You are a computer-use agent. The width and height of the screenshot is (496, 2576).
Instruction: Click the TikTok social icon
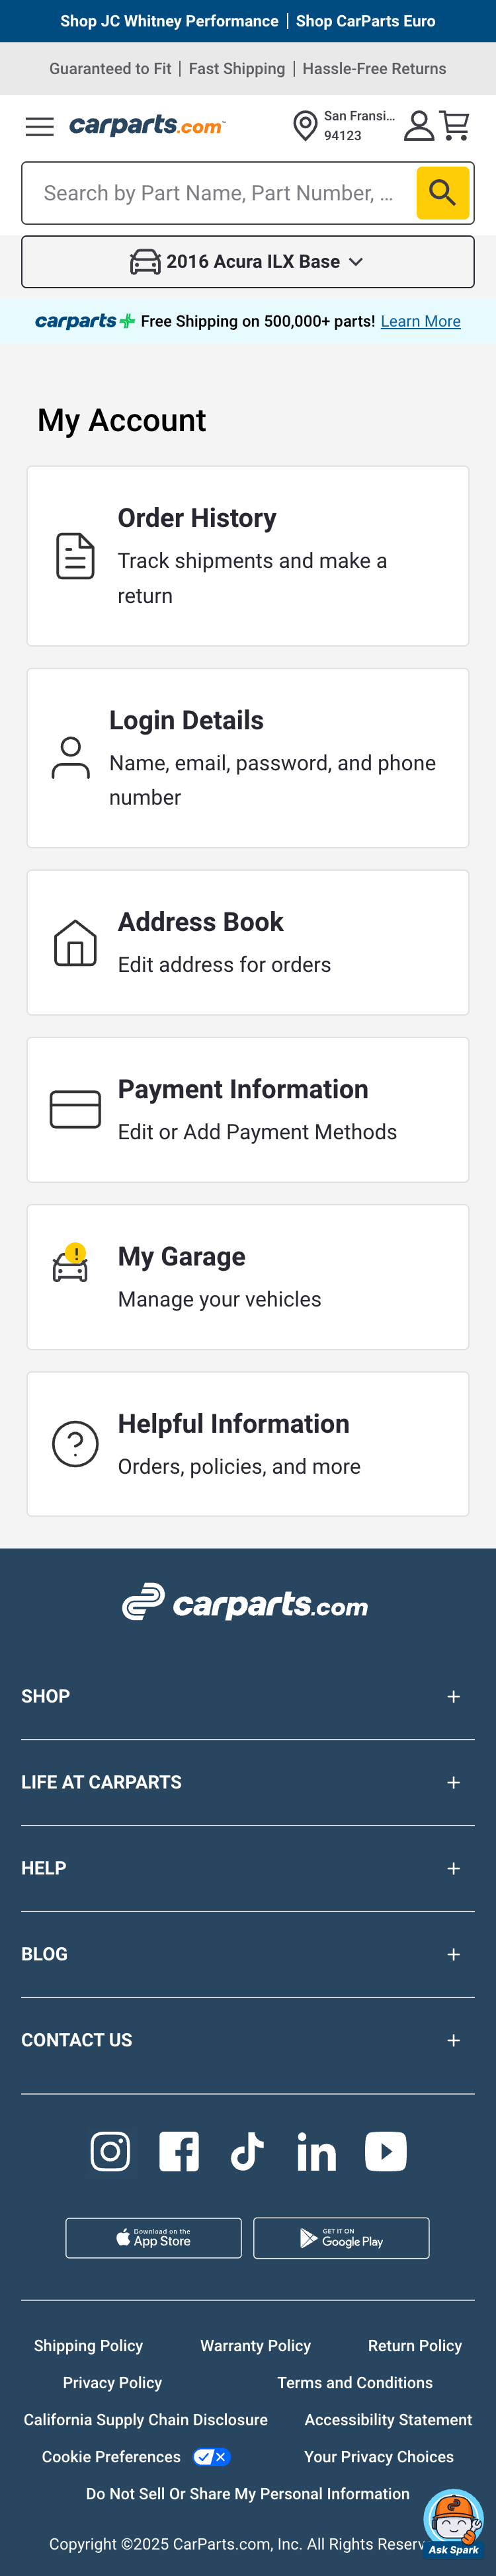[247, 2151]
